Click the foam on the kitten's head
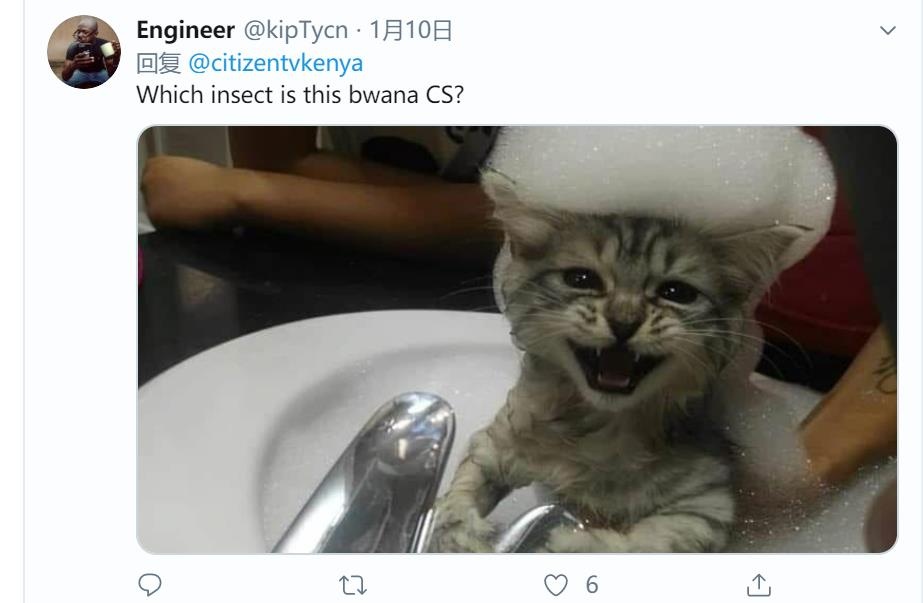923x603 pixels. [x=659, y=177]
